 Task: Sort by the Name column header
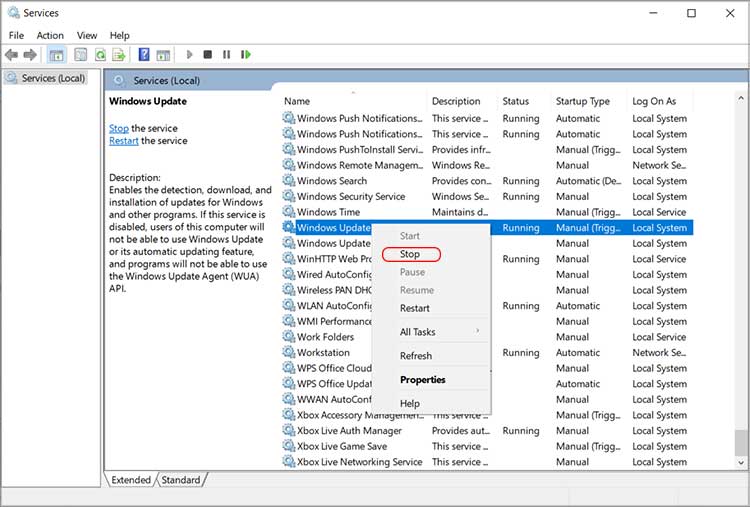[354, 101]
